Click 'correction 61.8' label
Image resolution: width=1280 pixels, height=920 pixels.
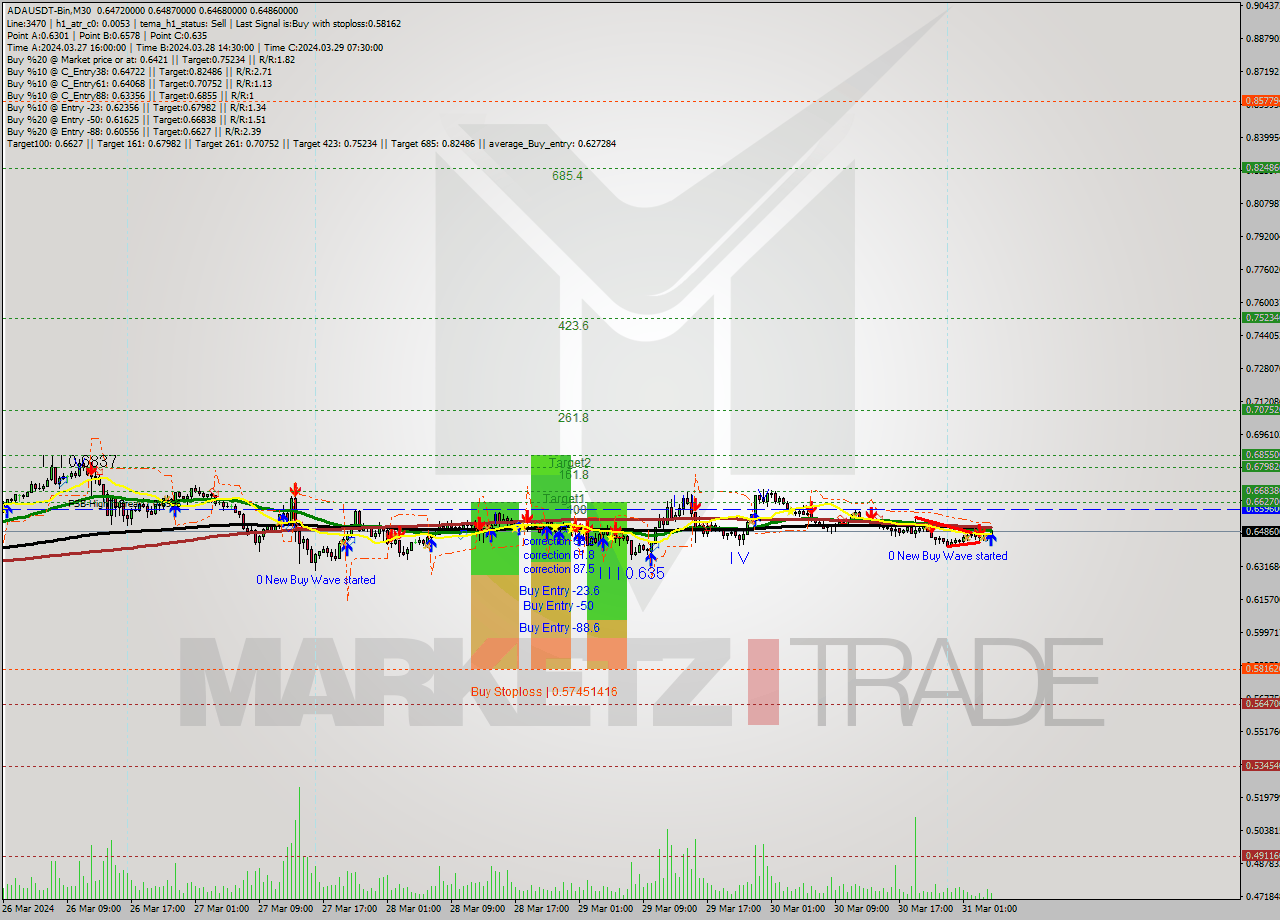point(558,554)
